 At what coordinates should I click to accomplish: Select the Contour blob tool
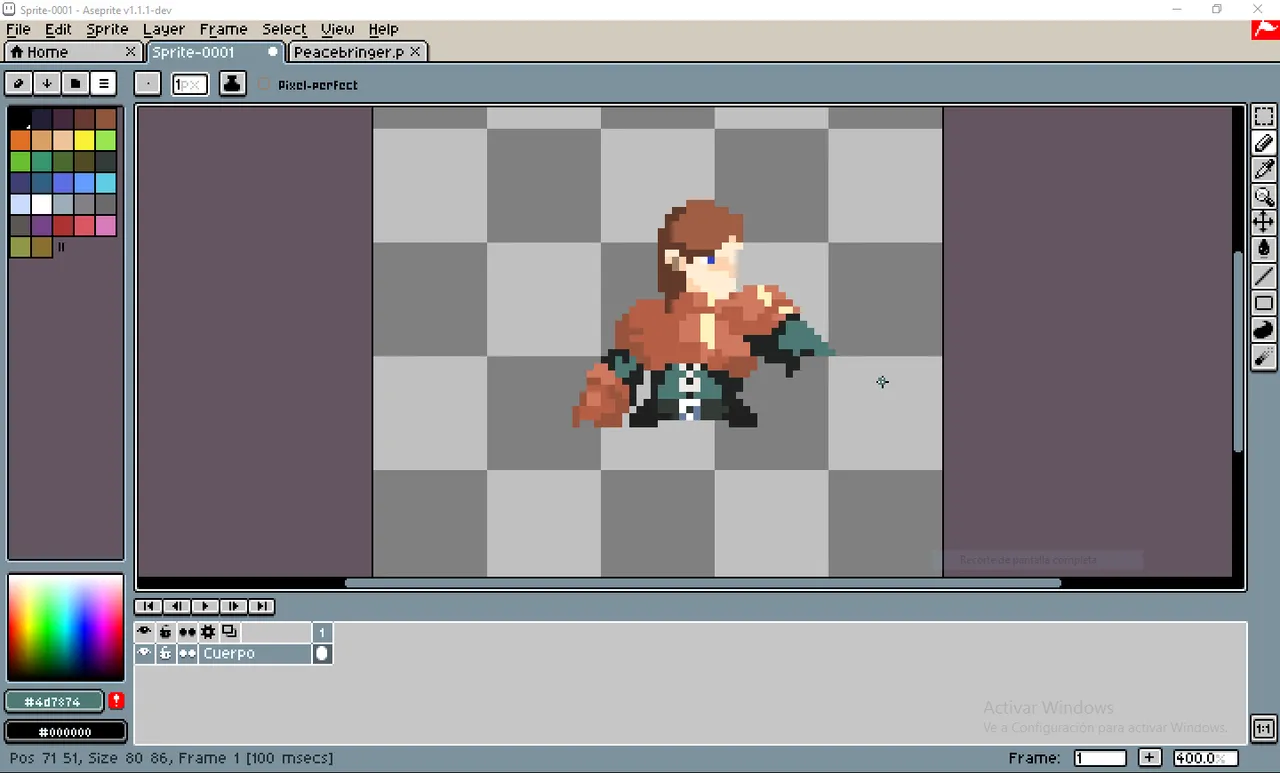[x=1264, y=330]
